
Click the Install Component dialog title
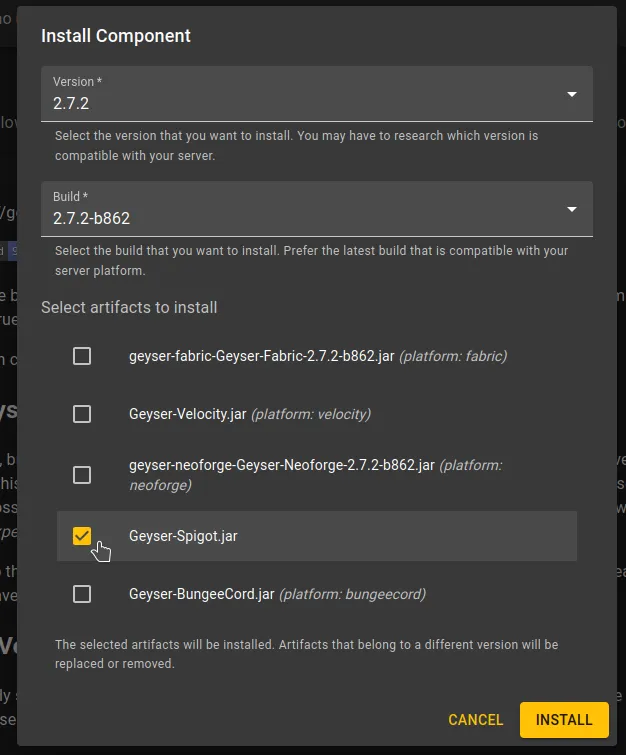[116, 36]
